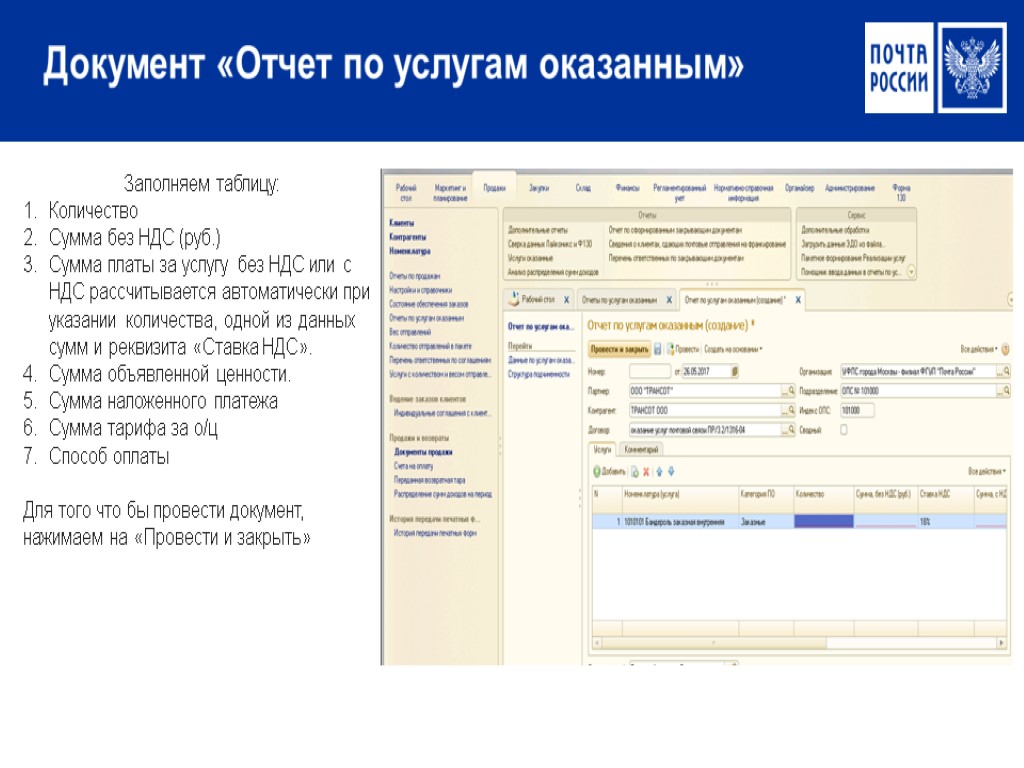Move row up with blue arrow
Image resolution: width=1024 pixels, height=768 pixels.
click(659, 472)
